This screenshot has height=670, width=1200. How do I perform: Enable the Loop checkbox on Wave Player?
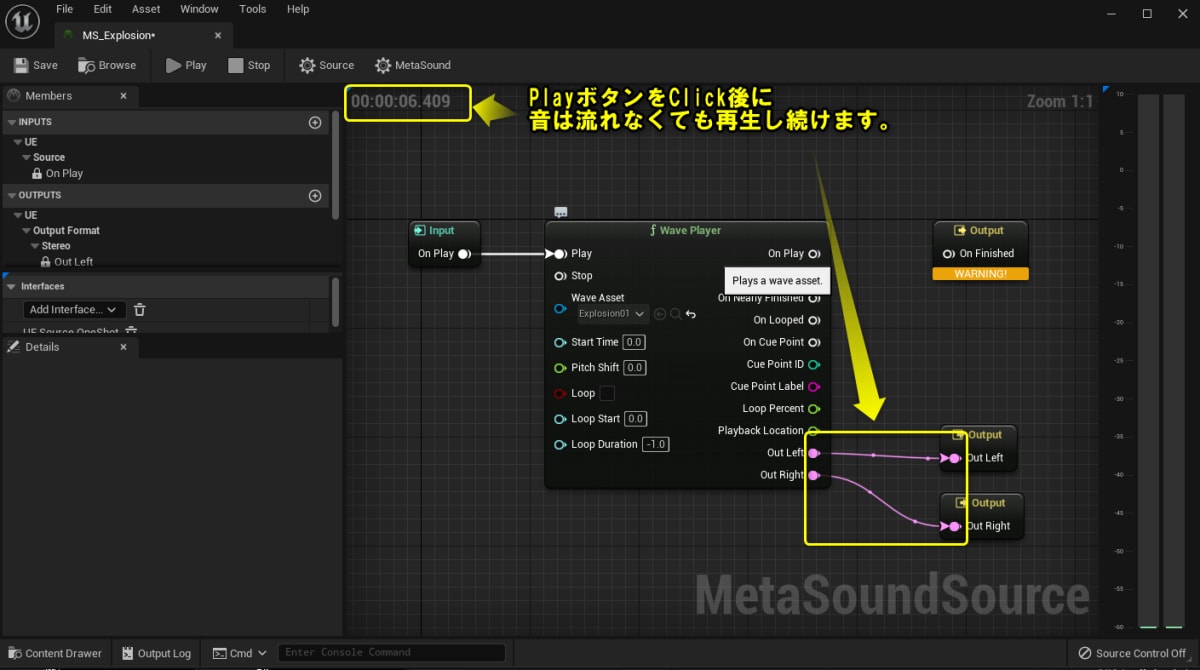(x=605, y=393)
